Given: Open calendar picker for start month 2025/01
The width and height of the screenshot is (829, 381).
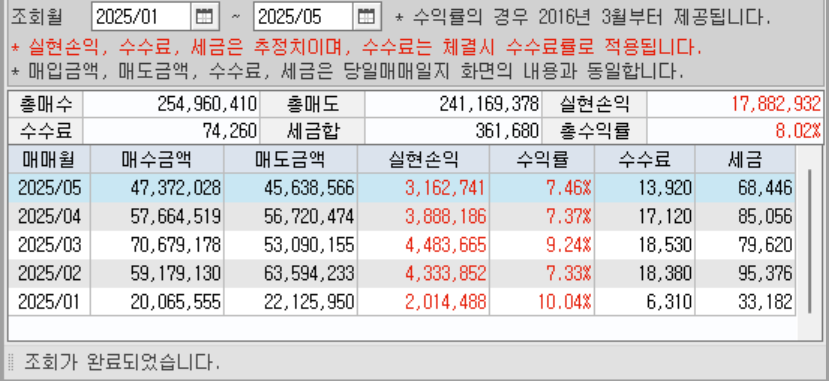Looking at the screenshot, I should coord(204,17).
